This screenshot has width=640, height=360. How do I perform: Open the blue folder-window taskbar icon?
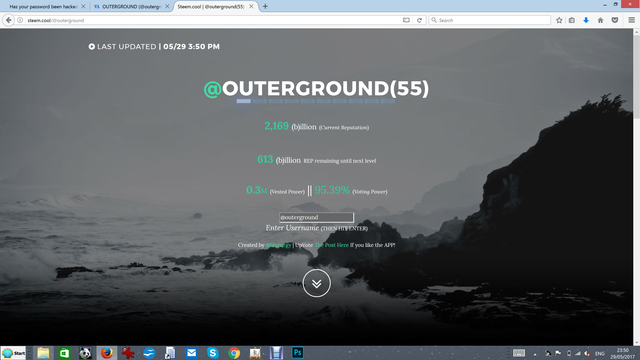[276, 353]
